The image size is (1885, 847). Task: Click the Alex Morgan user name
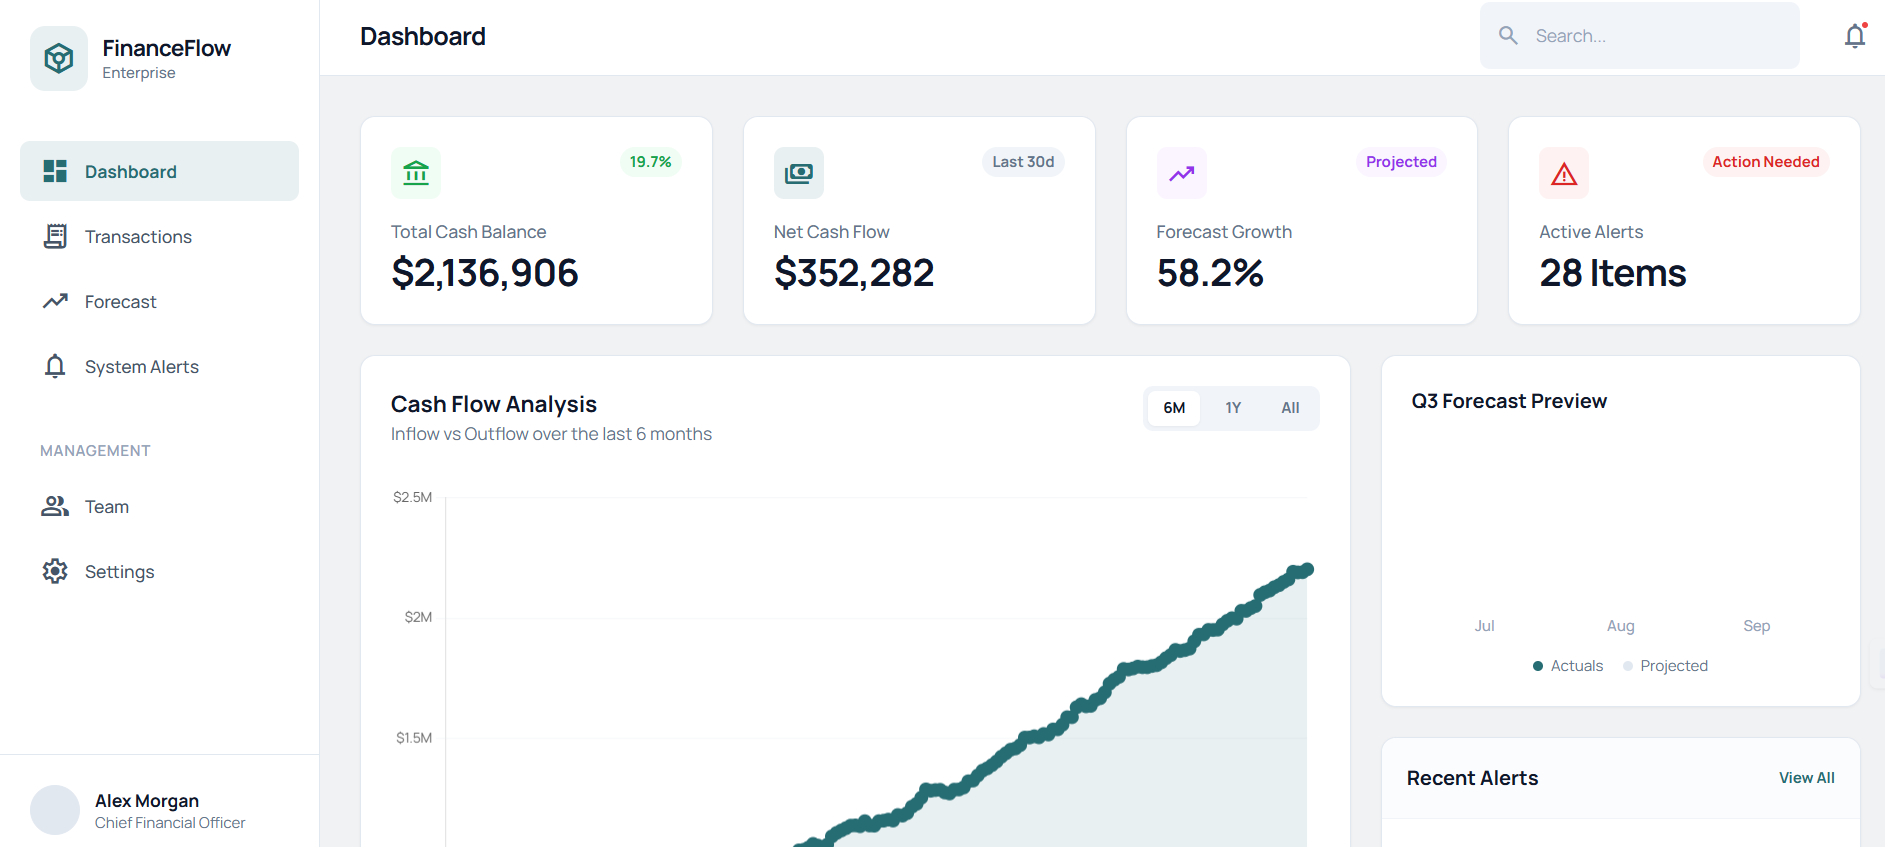[147, 801]
